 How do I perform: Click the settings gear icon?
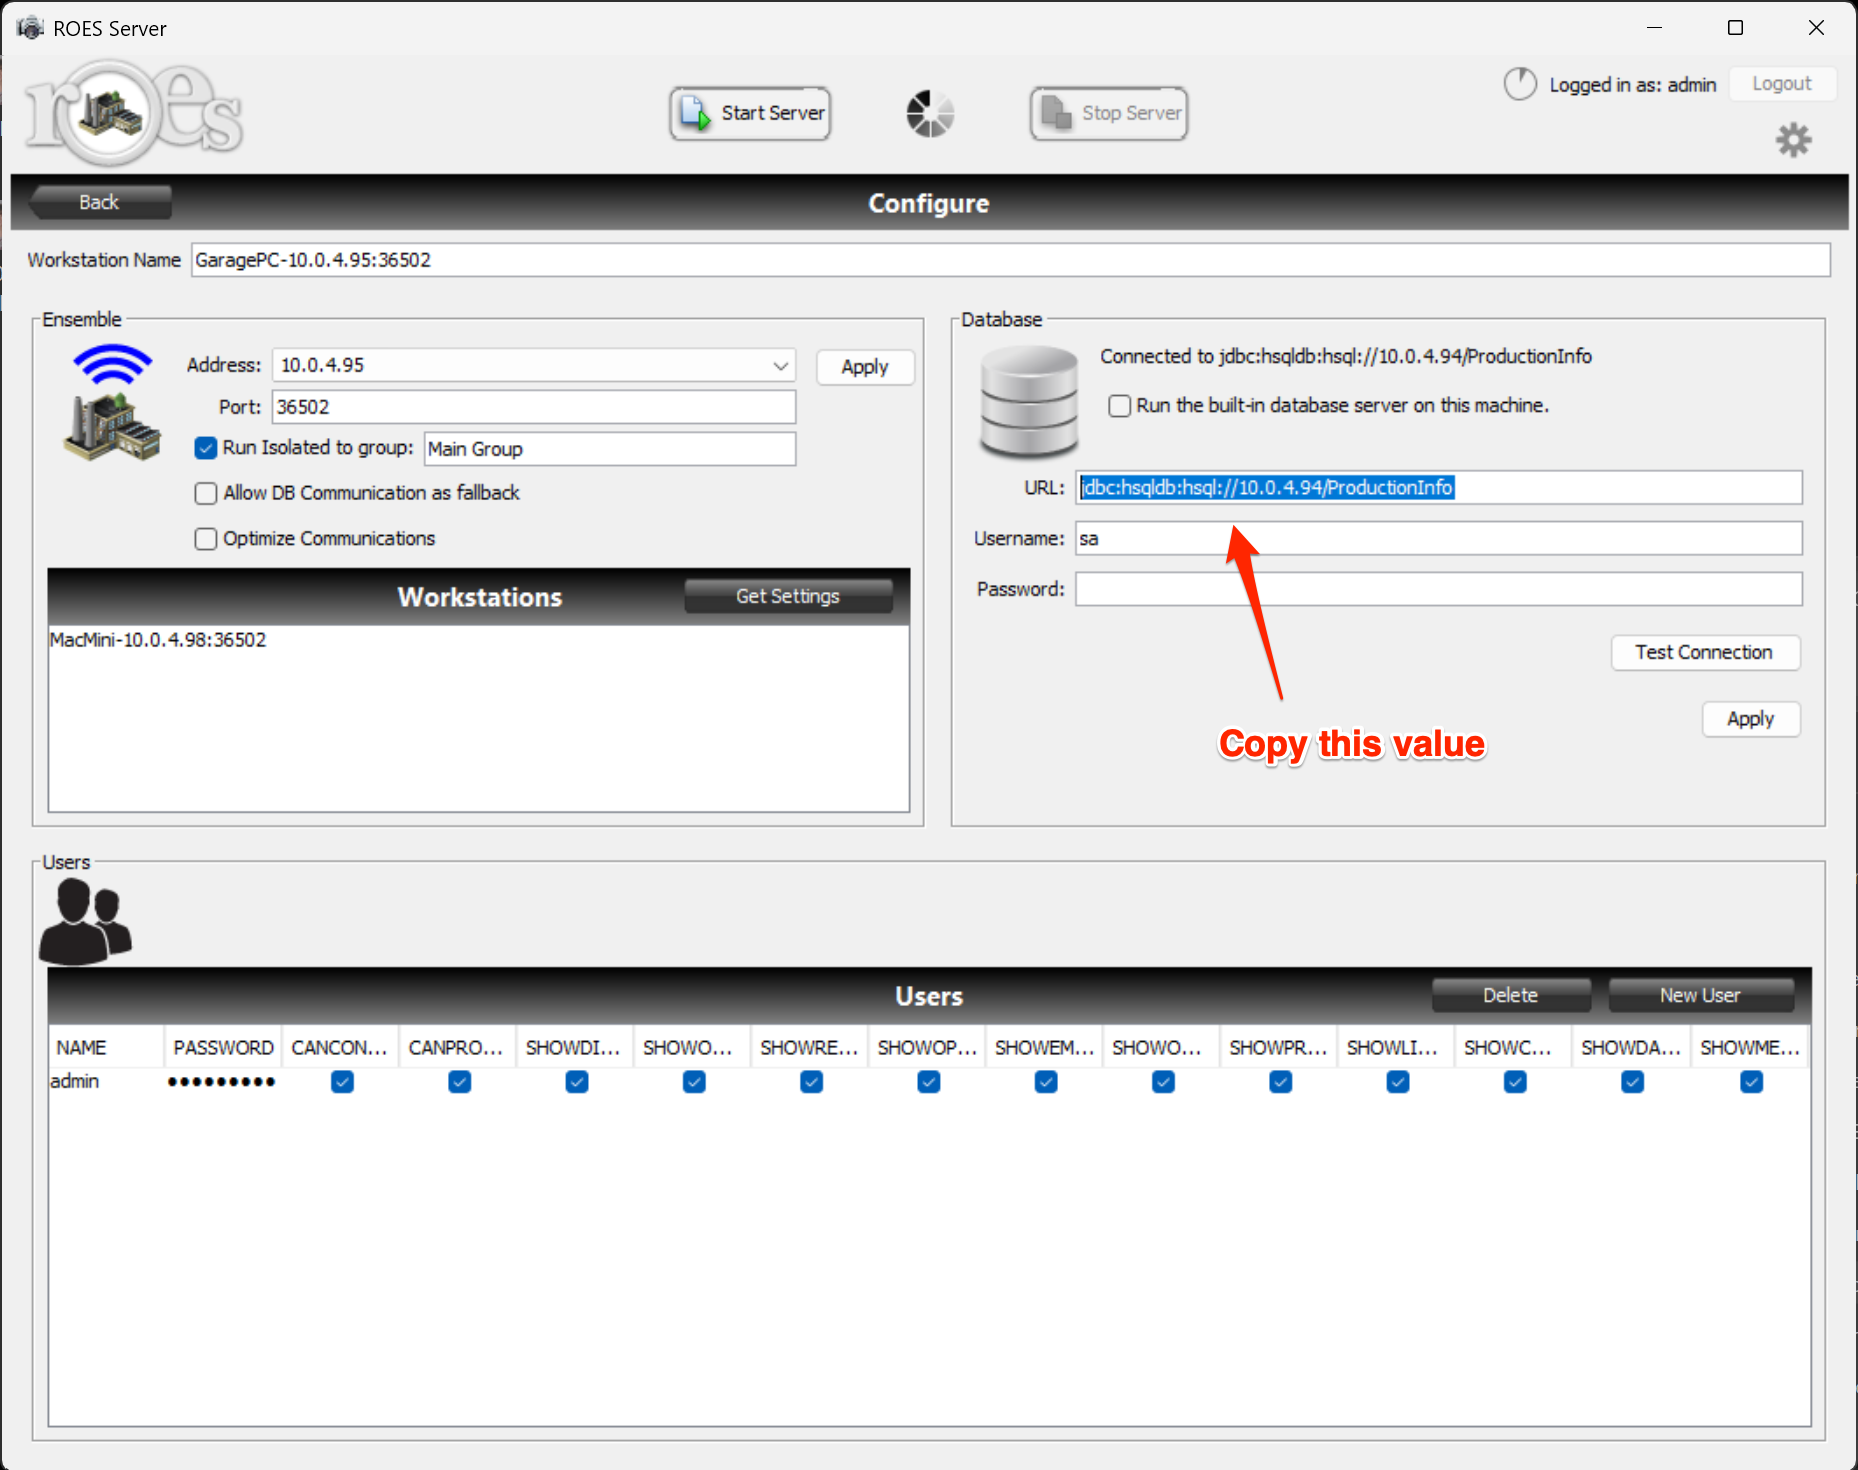pos(1793,140)
